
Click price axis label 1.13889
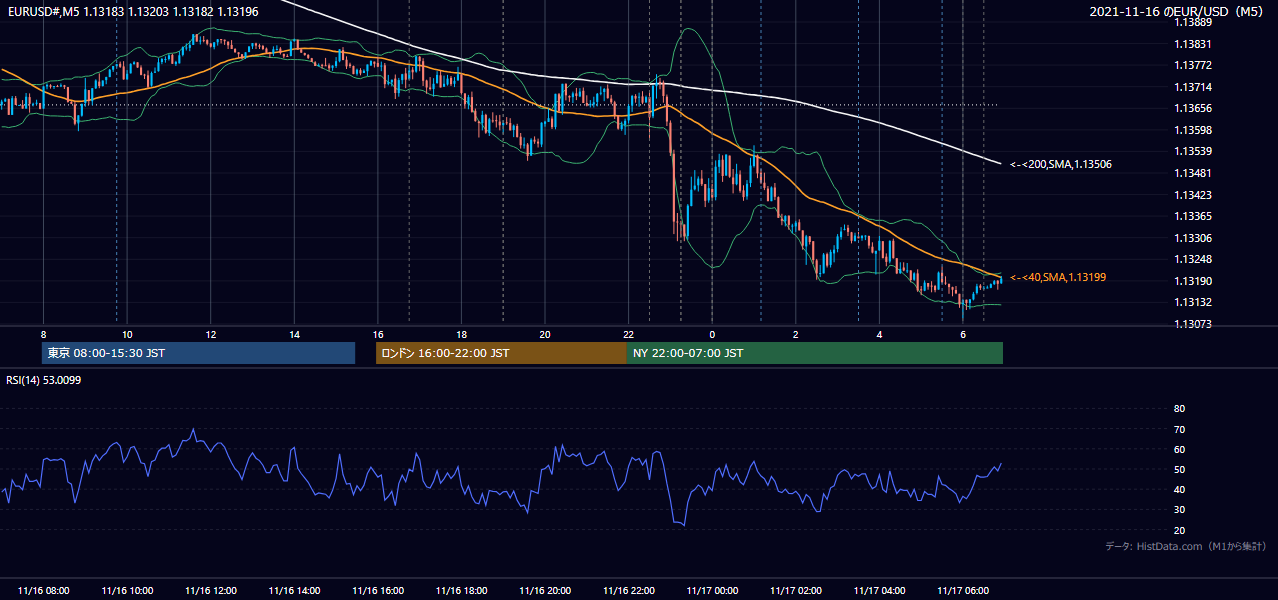[1193, 22]
